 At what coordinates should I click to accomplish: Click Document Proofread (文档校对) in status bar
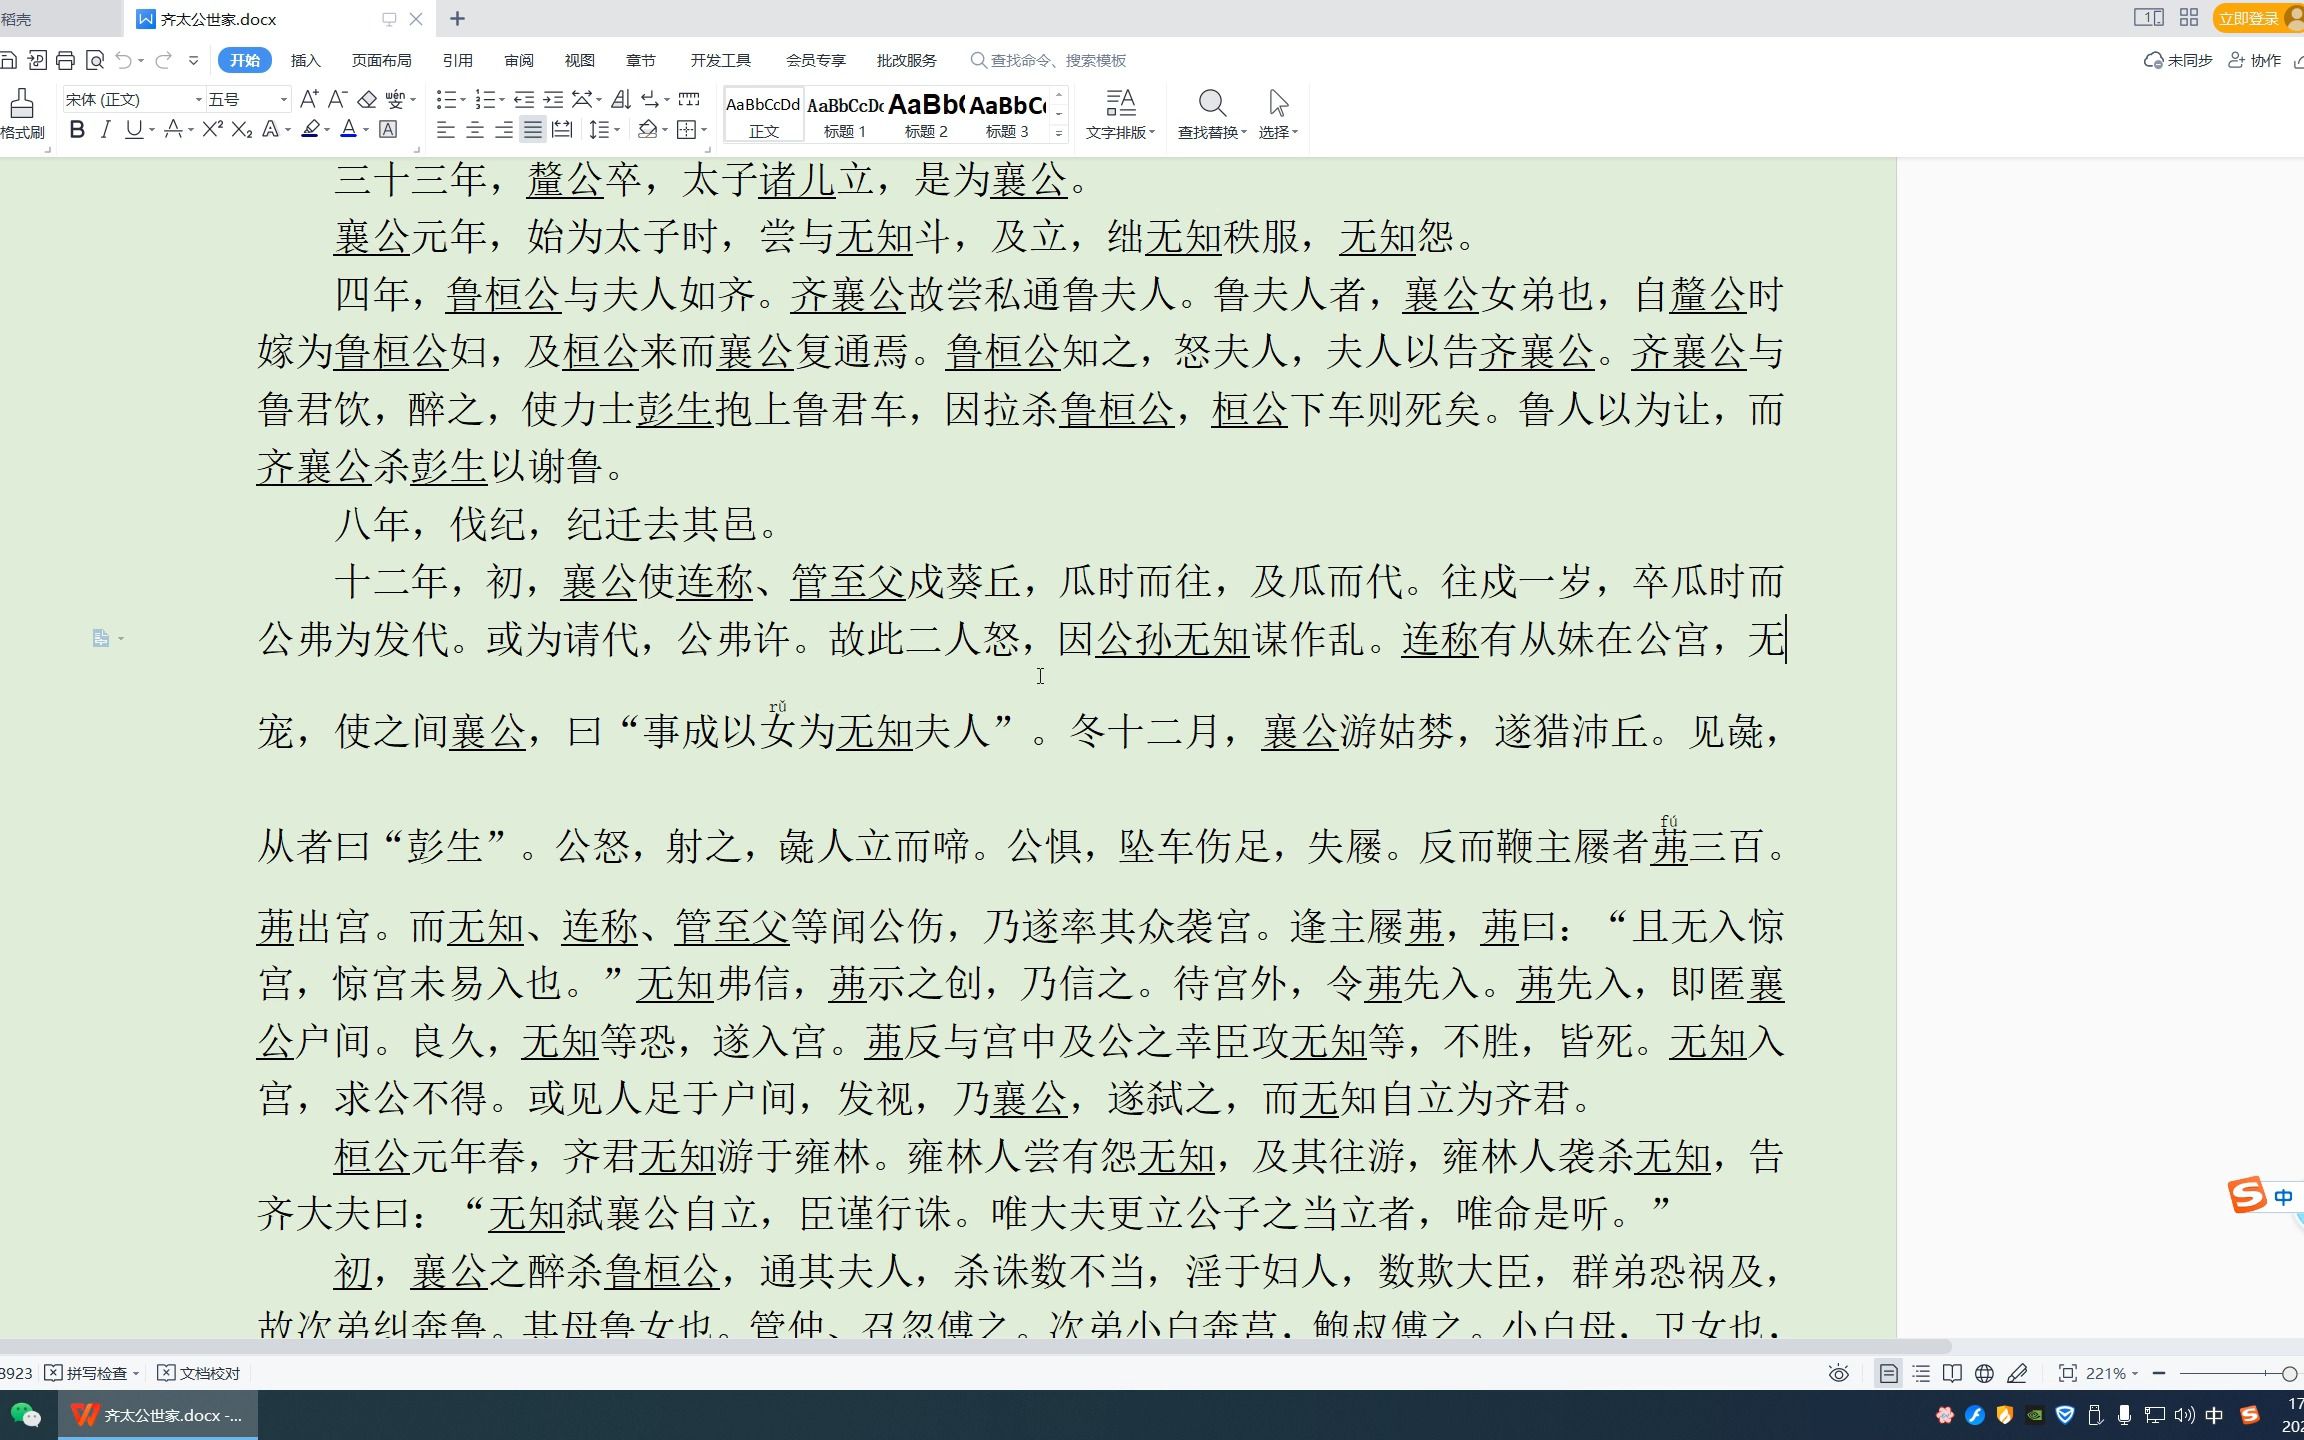pyautogui.click(x=200, y=1373)
